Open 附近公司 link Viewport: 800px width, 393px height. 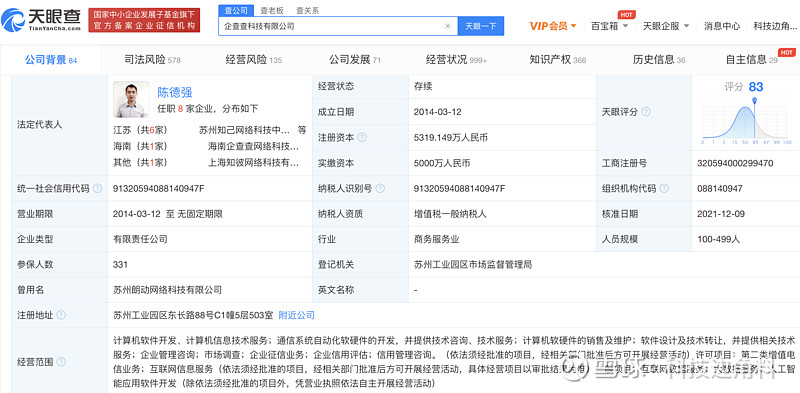[x=296, y=315]
